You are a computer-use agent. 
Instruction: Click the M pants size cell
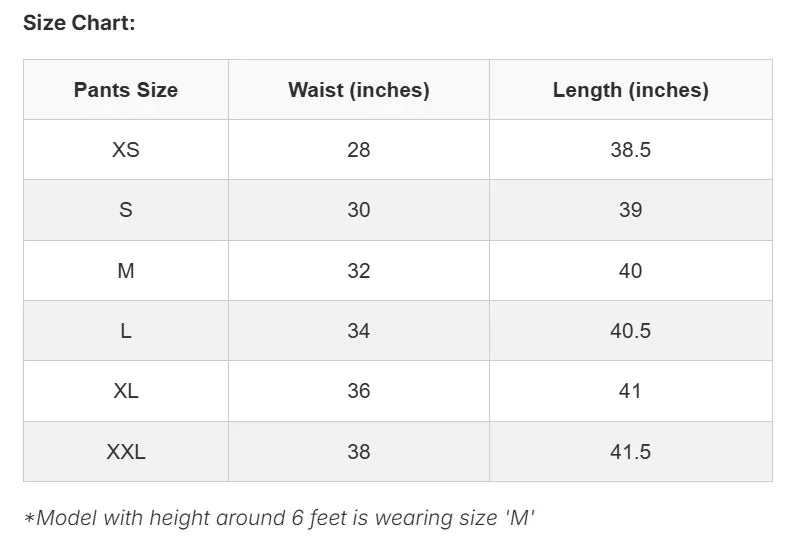126,271
